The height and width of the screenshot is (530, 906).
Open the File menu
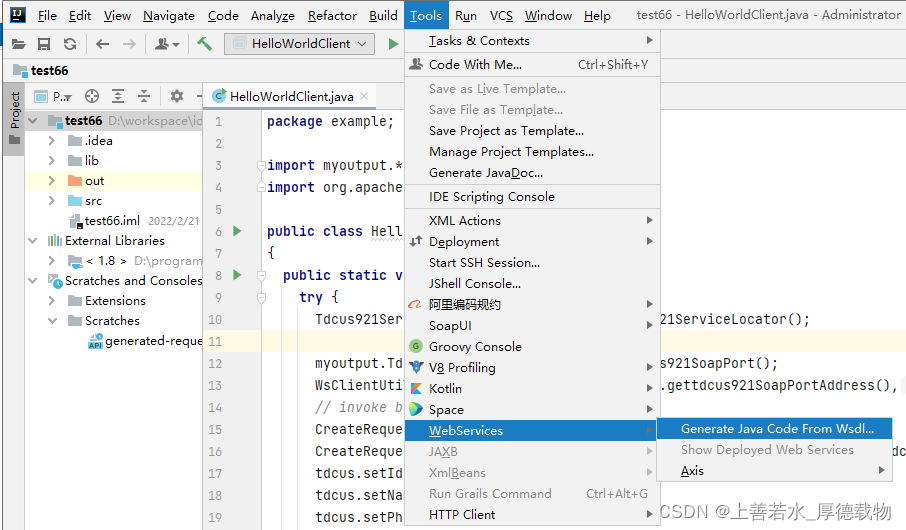point(47,16)
